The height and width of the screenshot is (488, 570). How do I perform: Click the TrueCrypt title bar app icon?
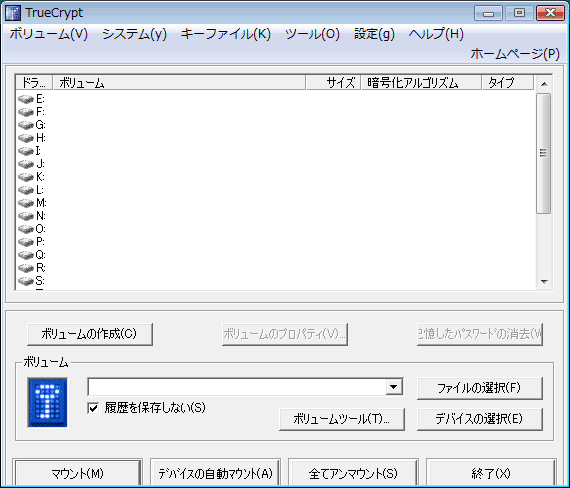(x=13, y=13)
